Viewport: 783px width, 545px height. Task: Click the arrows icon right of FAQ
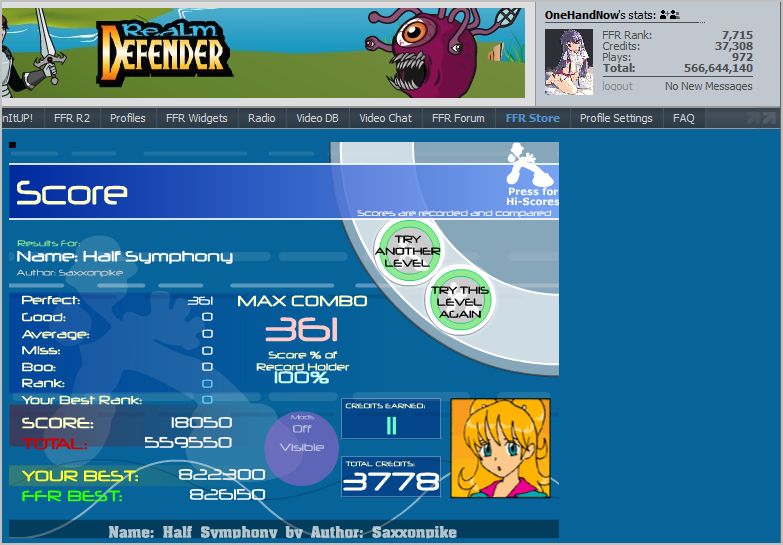pos(762,118)
